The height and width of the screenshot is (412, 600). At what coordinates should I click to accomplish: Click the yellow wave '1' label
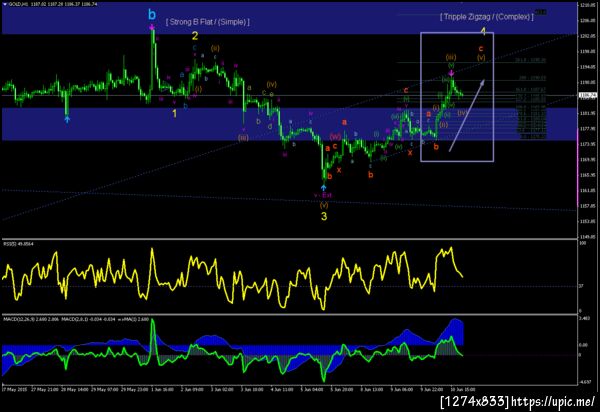coord(174,114)
